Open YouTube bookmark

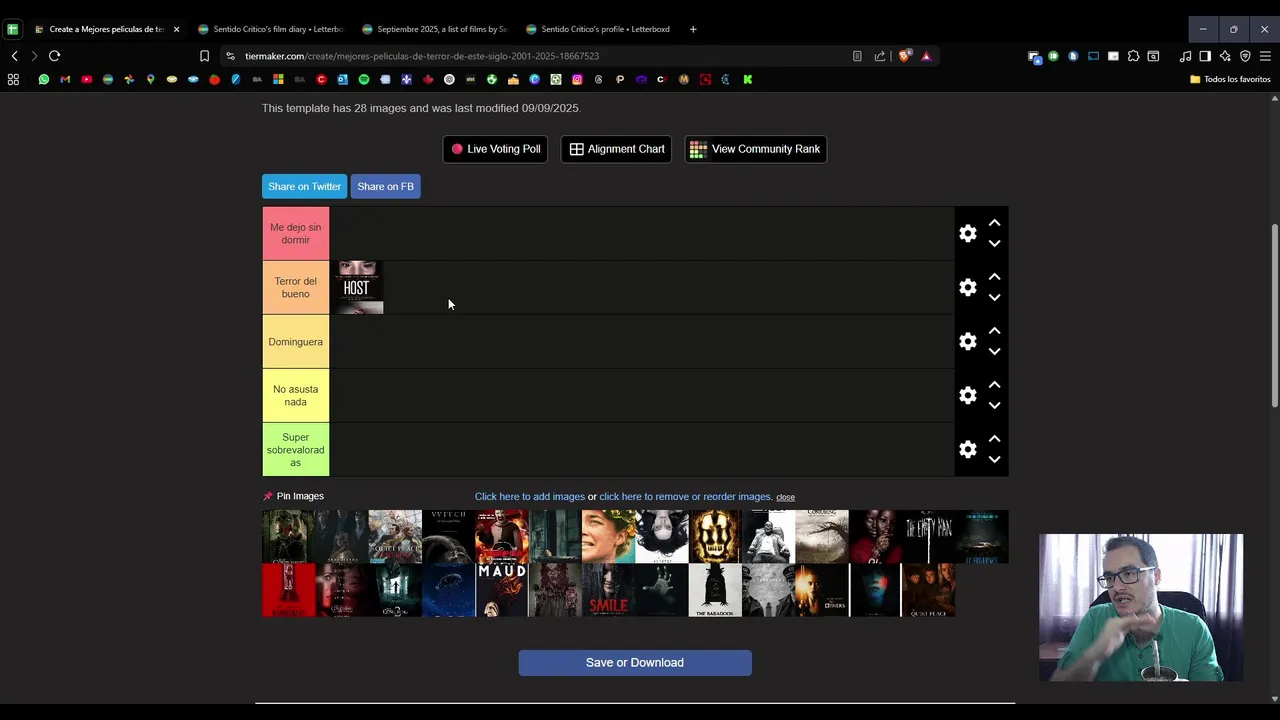87,79
